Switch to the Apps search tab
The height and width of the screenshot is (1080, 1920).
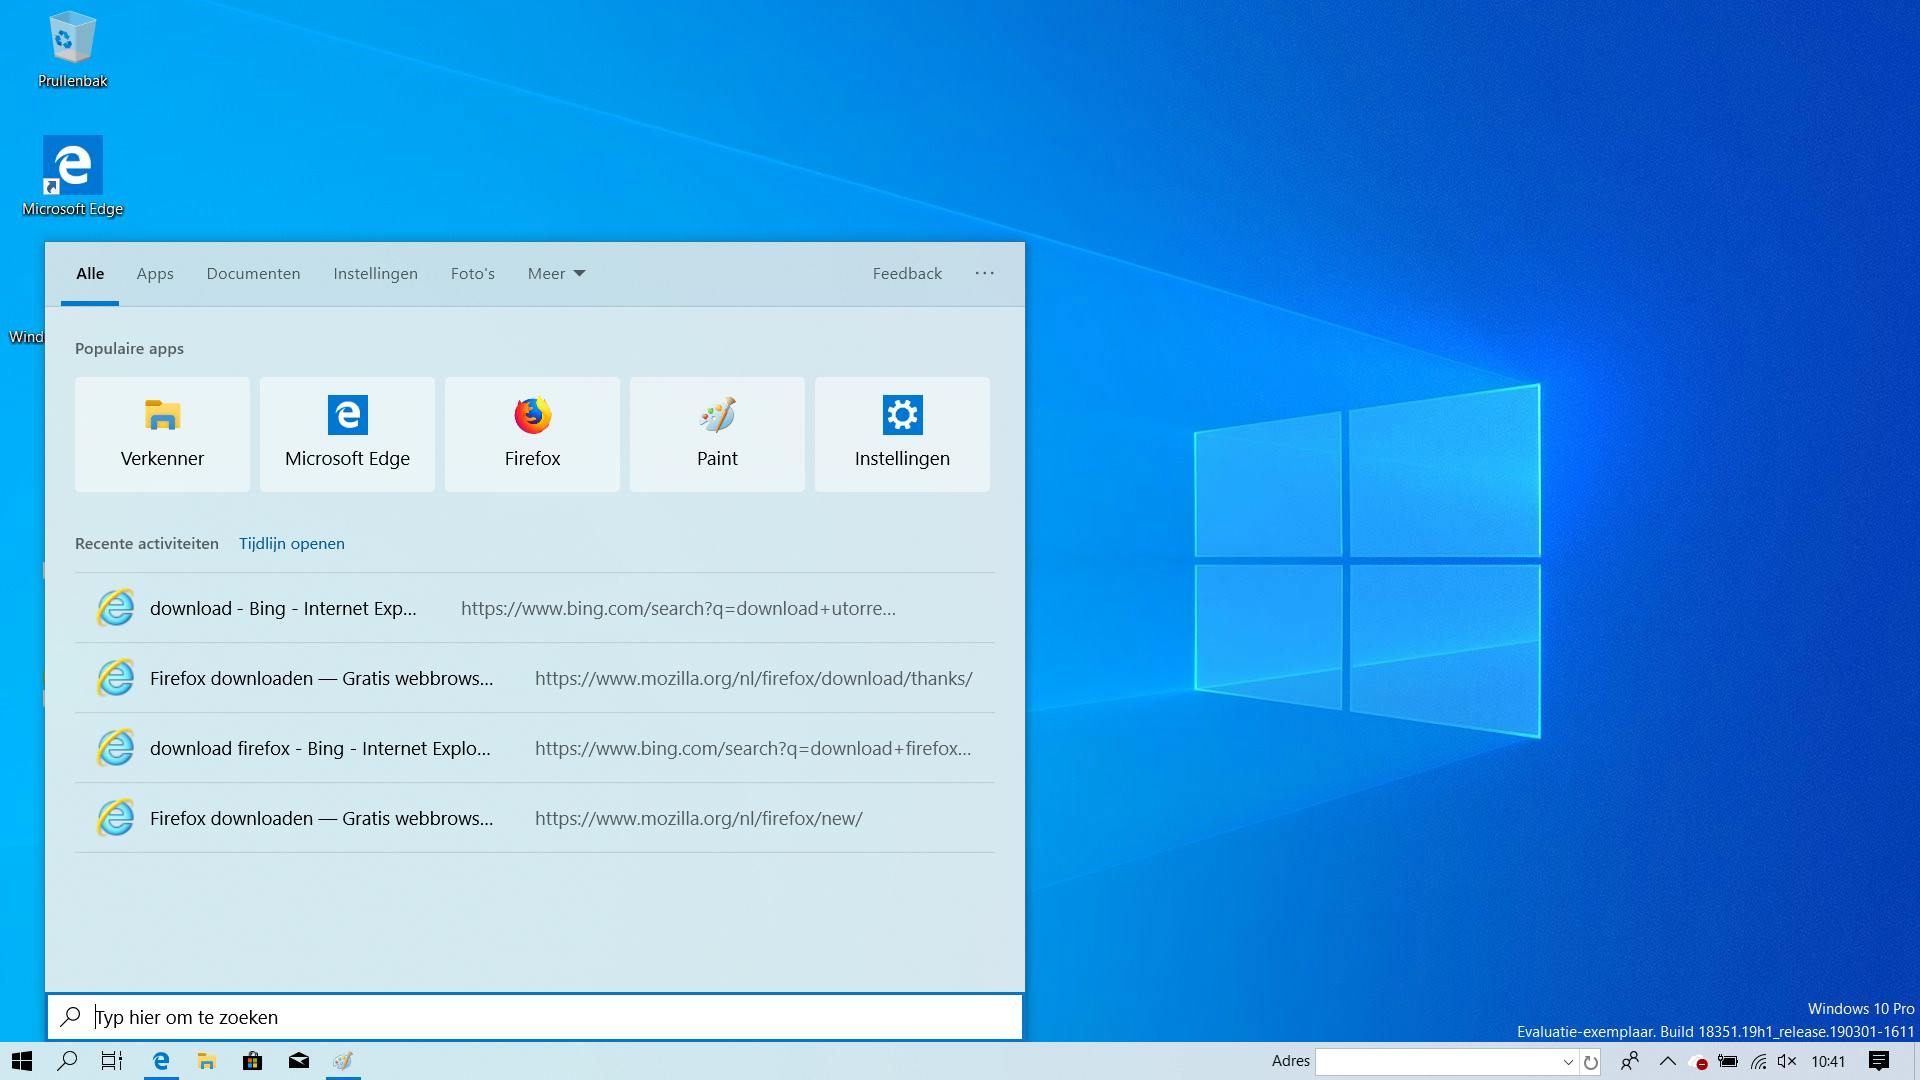[x=154, y=273]
